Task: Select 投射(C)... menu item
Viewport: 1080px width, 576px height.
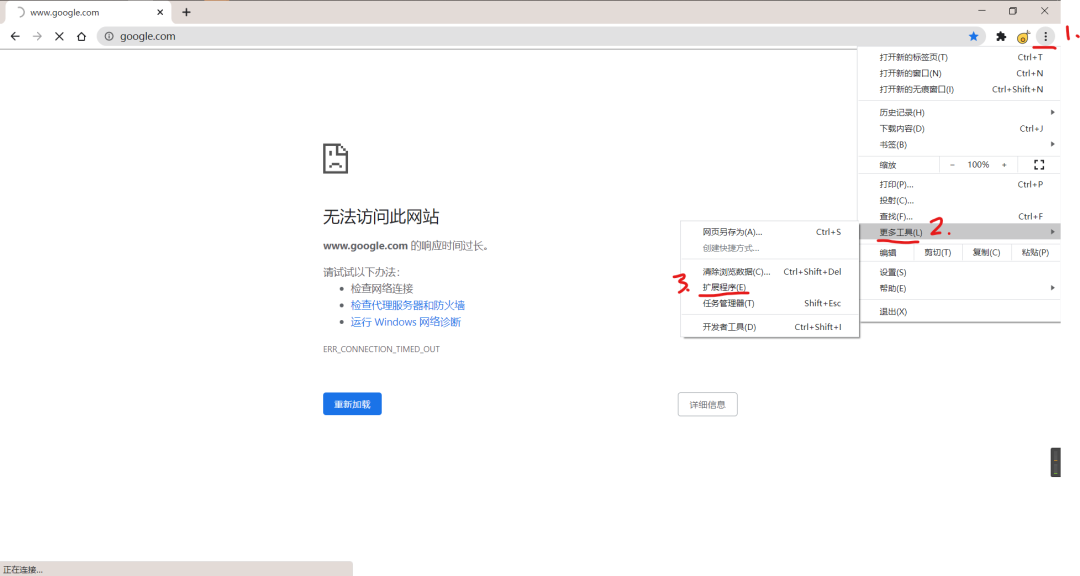Action: click(959, 200)
